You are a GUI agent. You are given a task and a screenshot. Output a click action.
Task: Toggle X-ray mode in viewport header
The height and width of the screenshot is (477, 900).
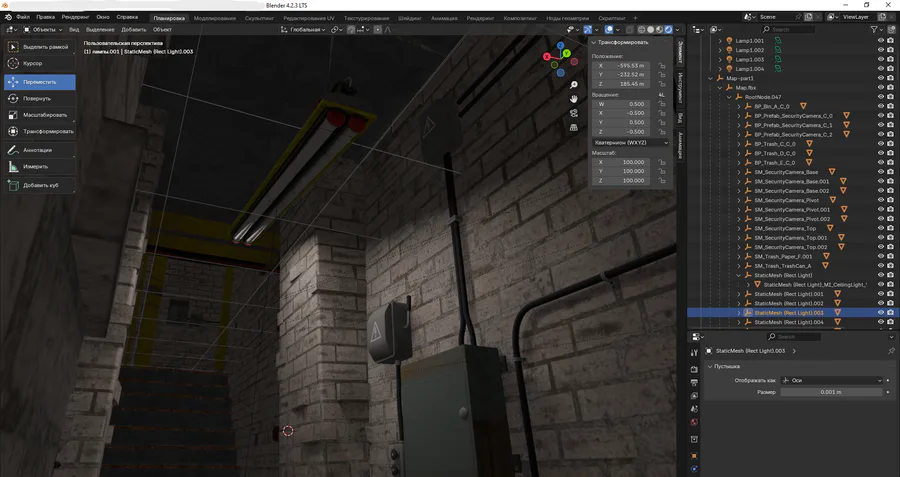630,29
